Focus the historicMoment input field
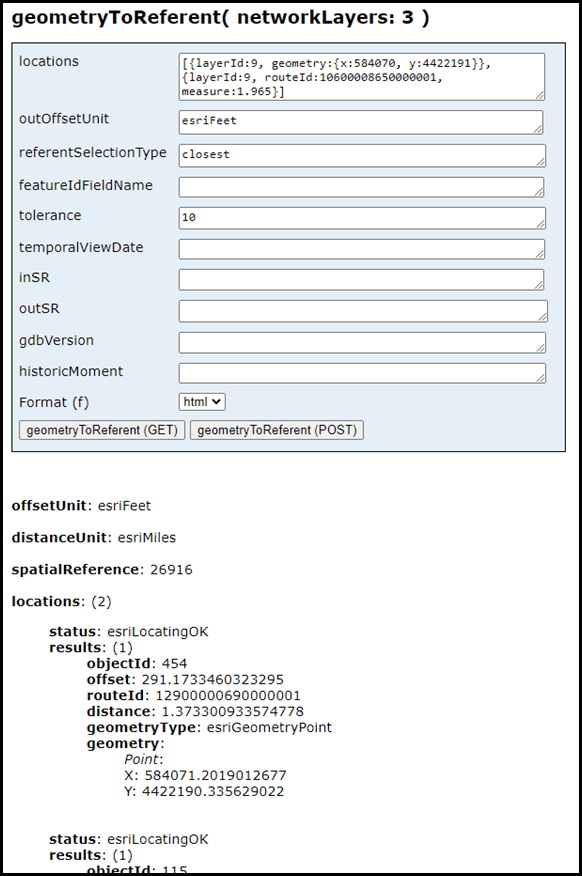Screen dimensions: 582x876 tap(362, 373)
